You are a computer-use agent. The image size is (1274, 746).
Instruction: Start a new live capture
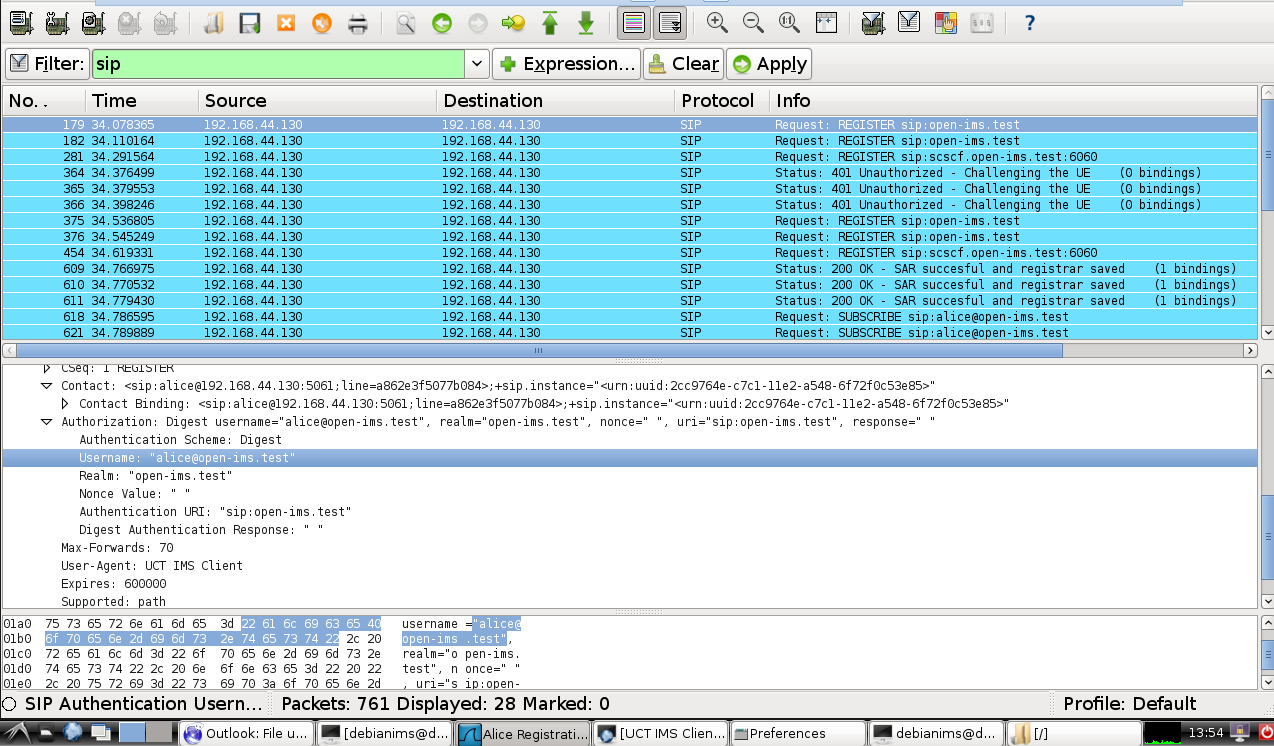click(x=93, y=22)
